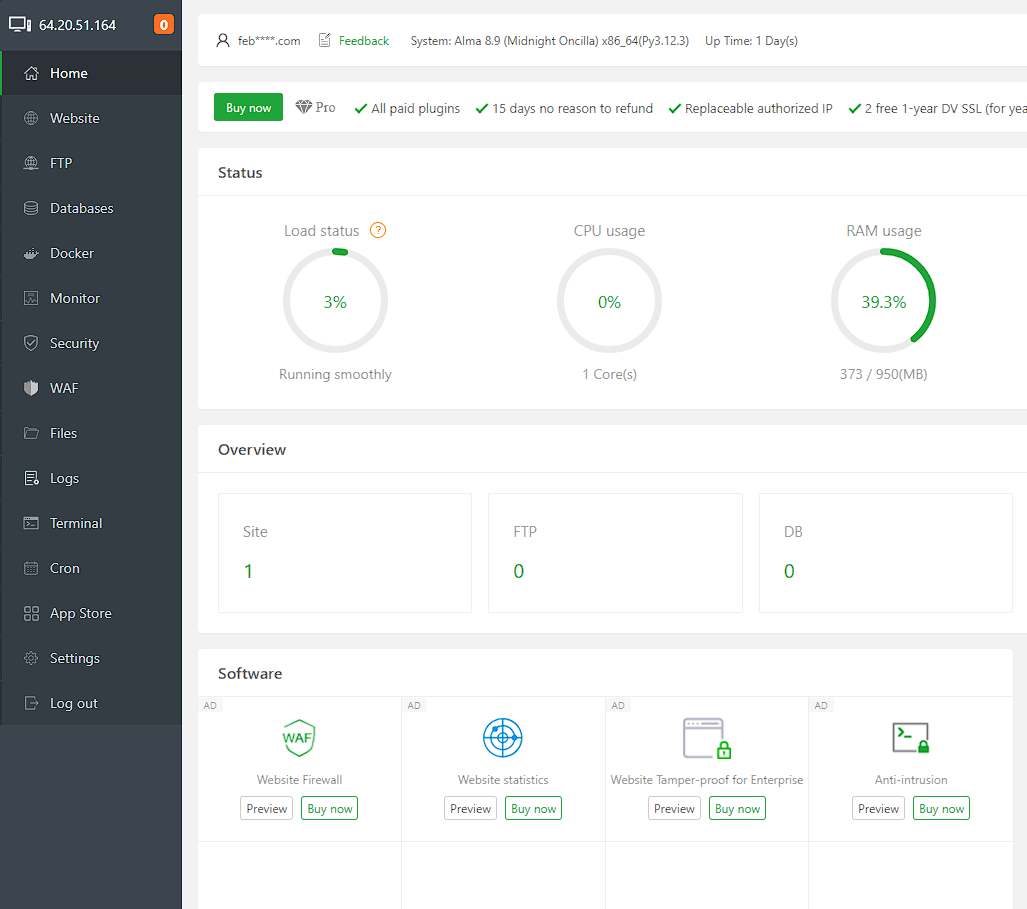Click the WAF shield icon in sidebar
Viewport: 1027px width, 909px height.
point(31,388)
